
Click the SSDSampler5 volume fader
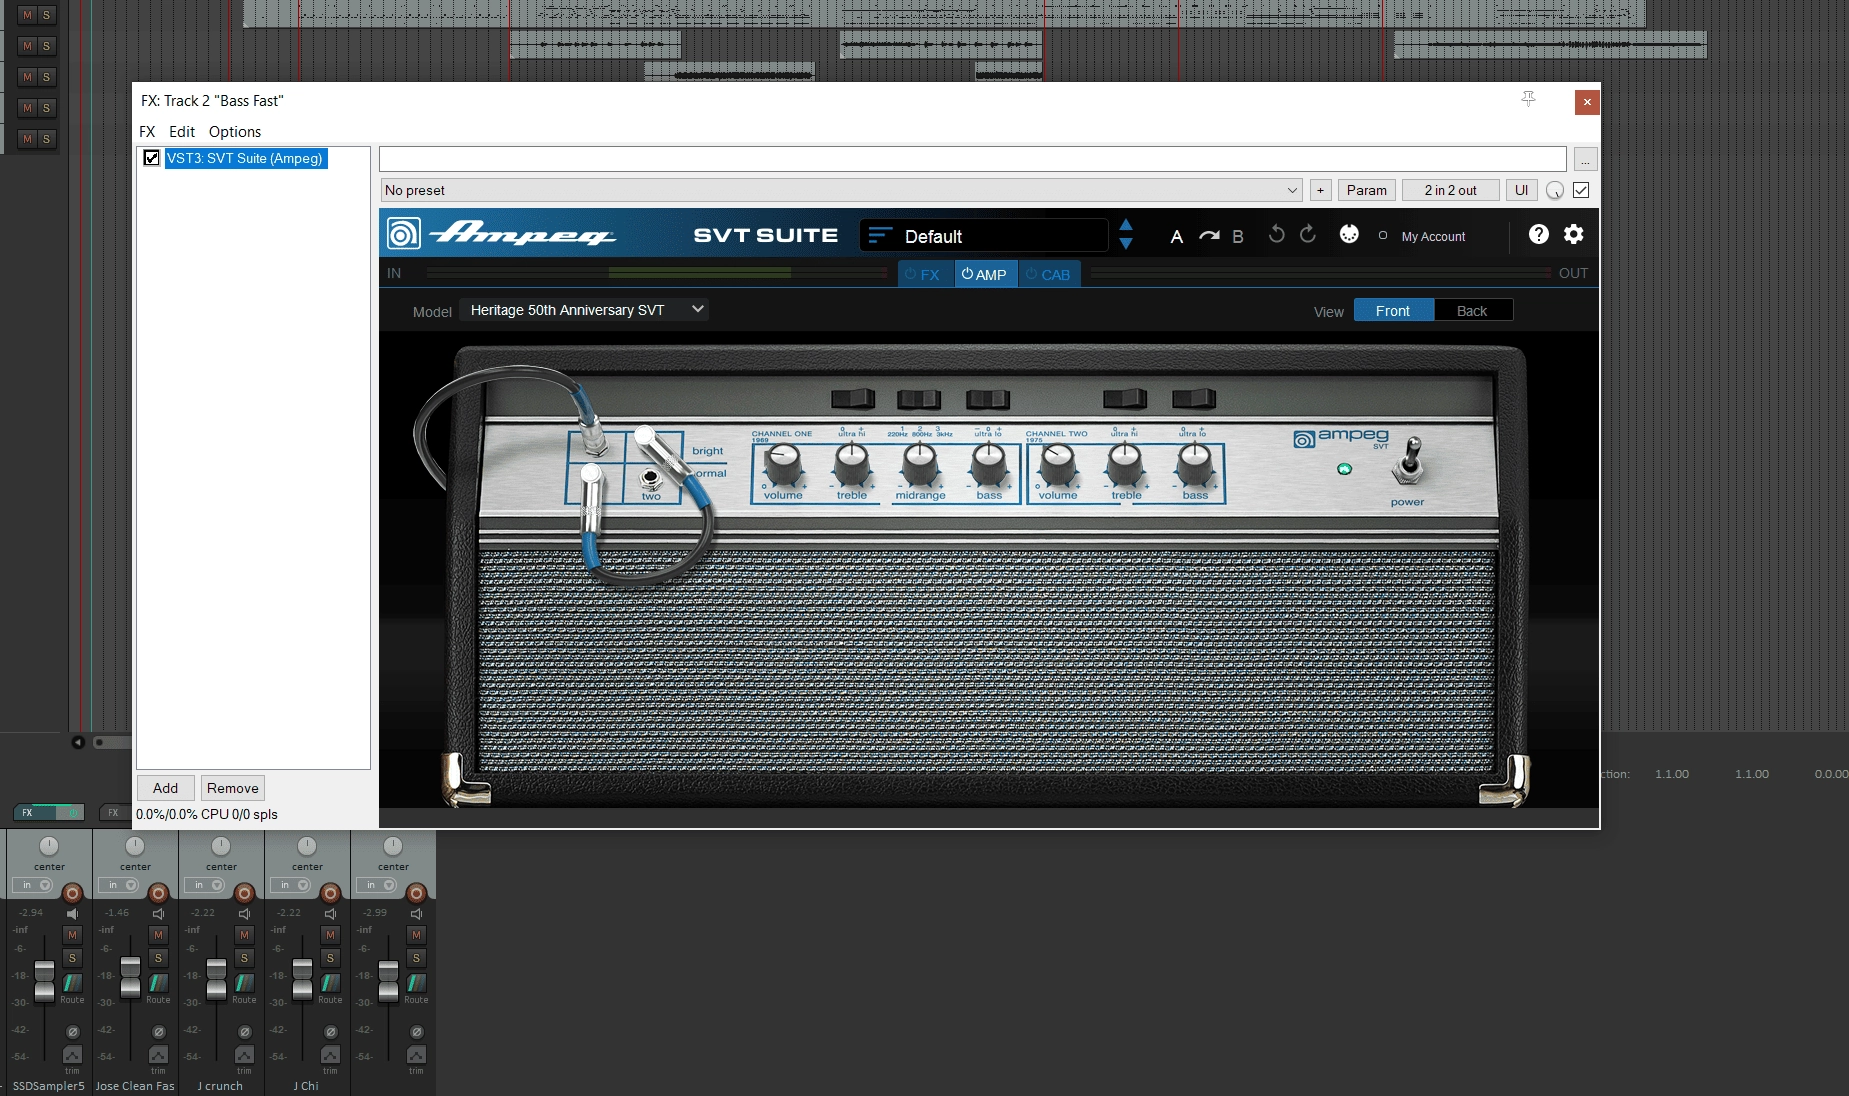[44, 980]
